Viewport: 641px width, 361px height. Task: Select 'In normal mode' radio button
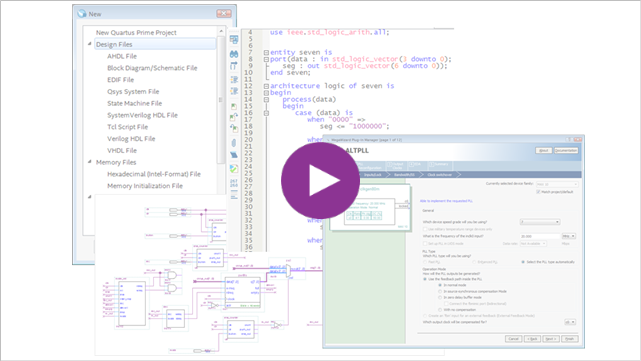coord(440,285)
